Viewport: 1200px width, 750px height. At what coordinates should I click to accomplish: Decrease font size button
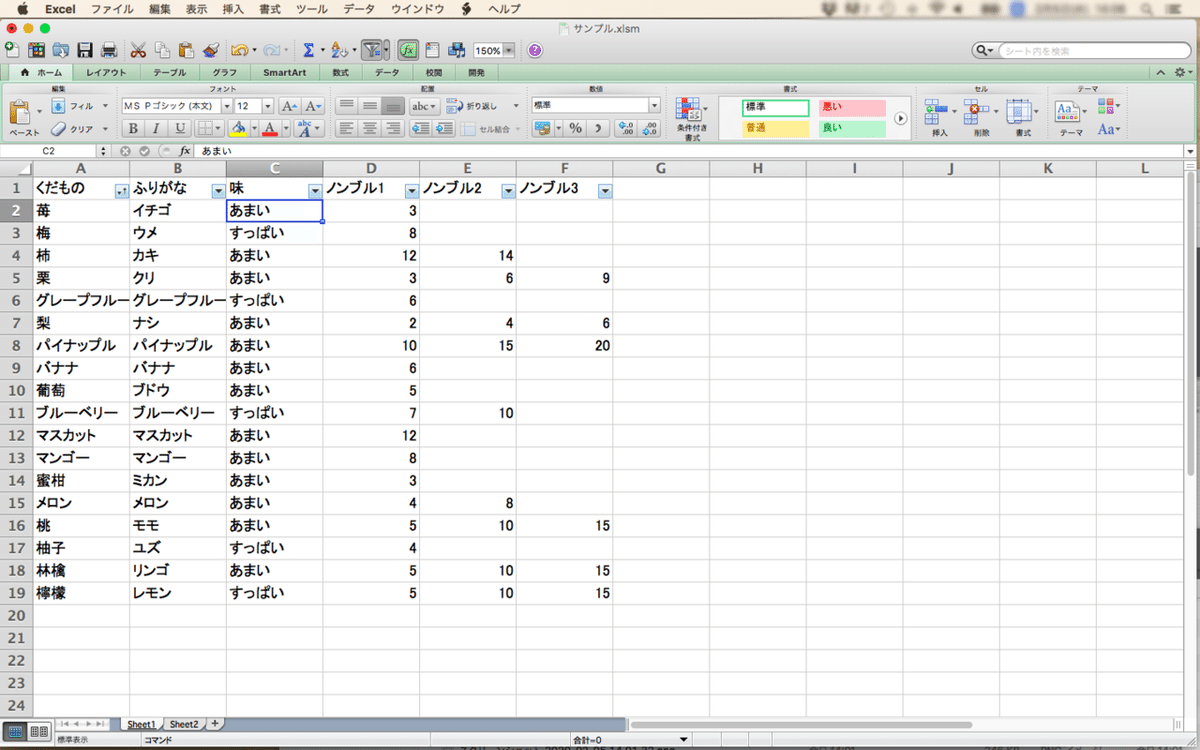click(313, 106)
